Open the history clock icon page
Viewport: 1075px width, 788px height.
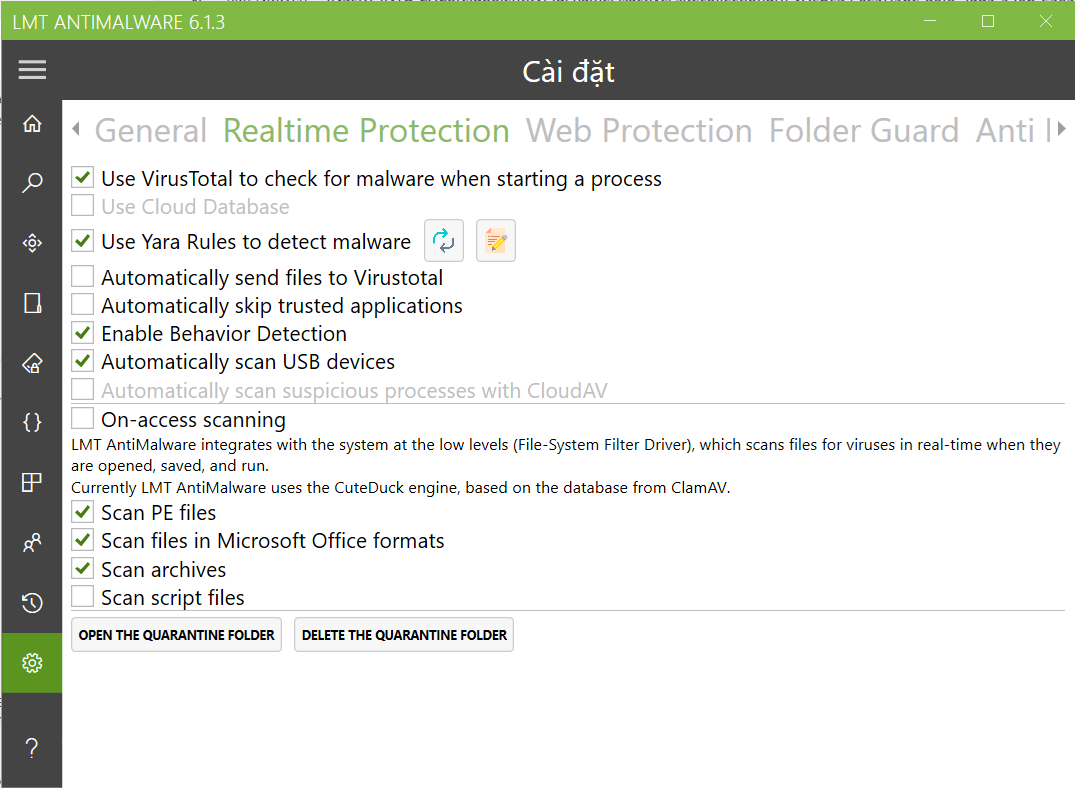(x=32, y=602)
